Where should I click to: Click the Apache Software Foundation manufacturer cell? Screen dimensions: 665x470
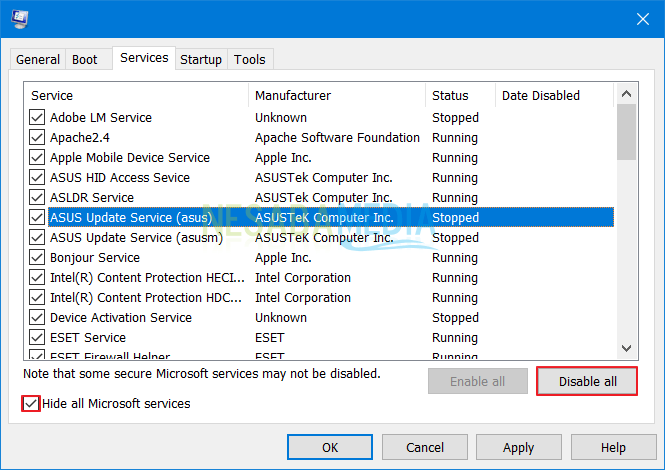(x=337, y=137)
